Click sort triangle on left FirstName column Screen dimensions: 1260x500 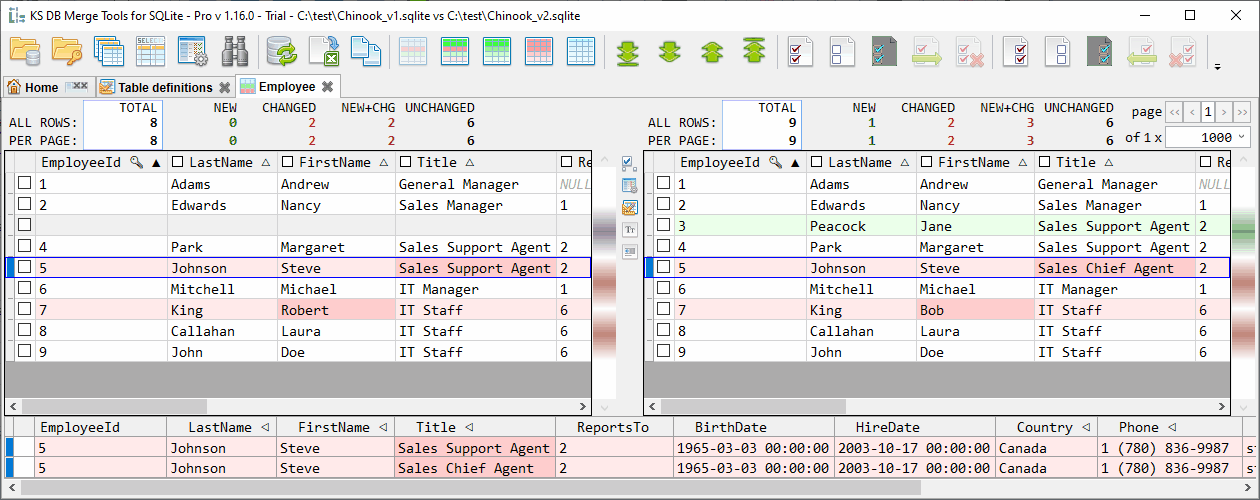click(383, 162)
